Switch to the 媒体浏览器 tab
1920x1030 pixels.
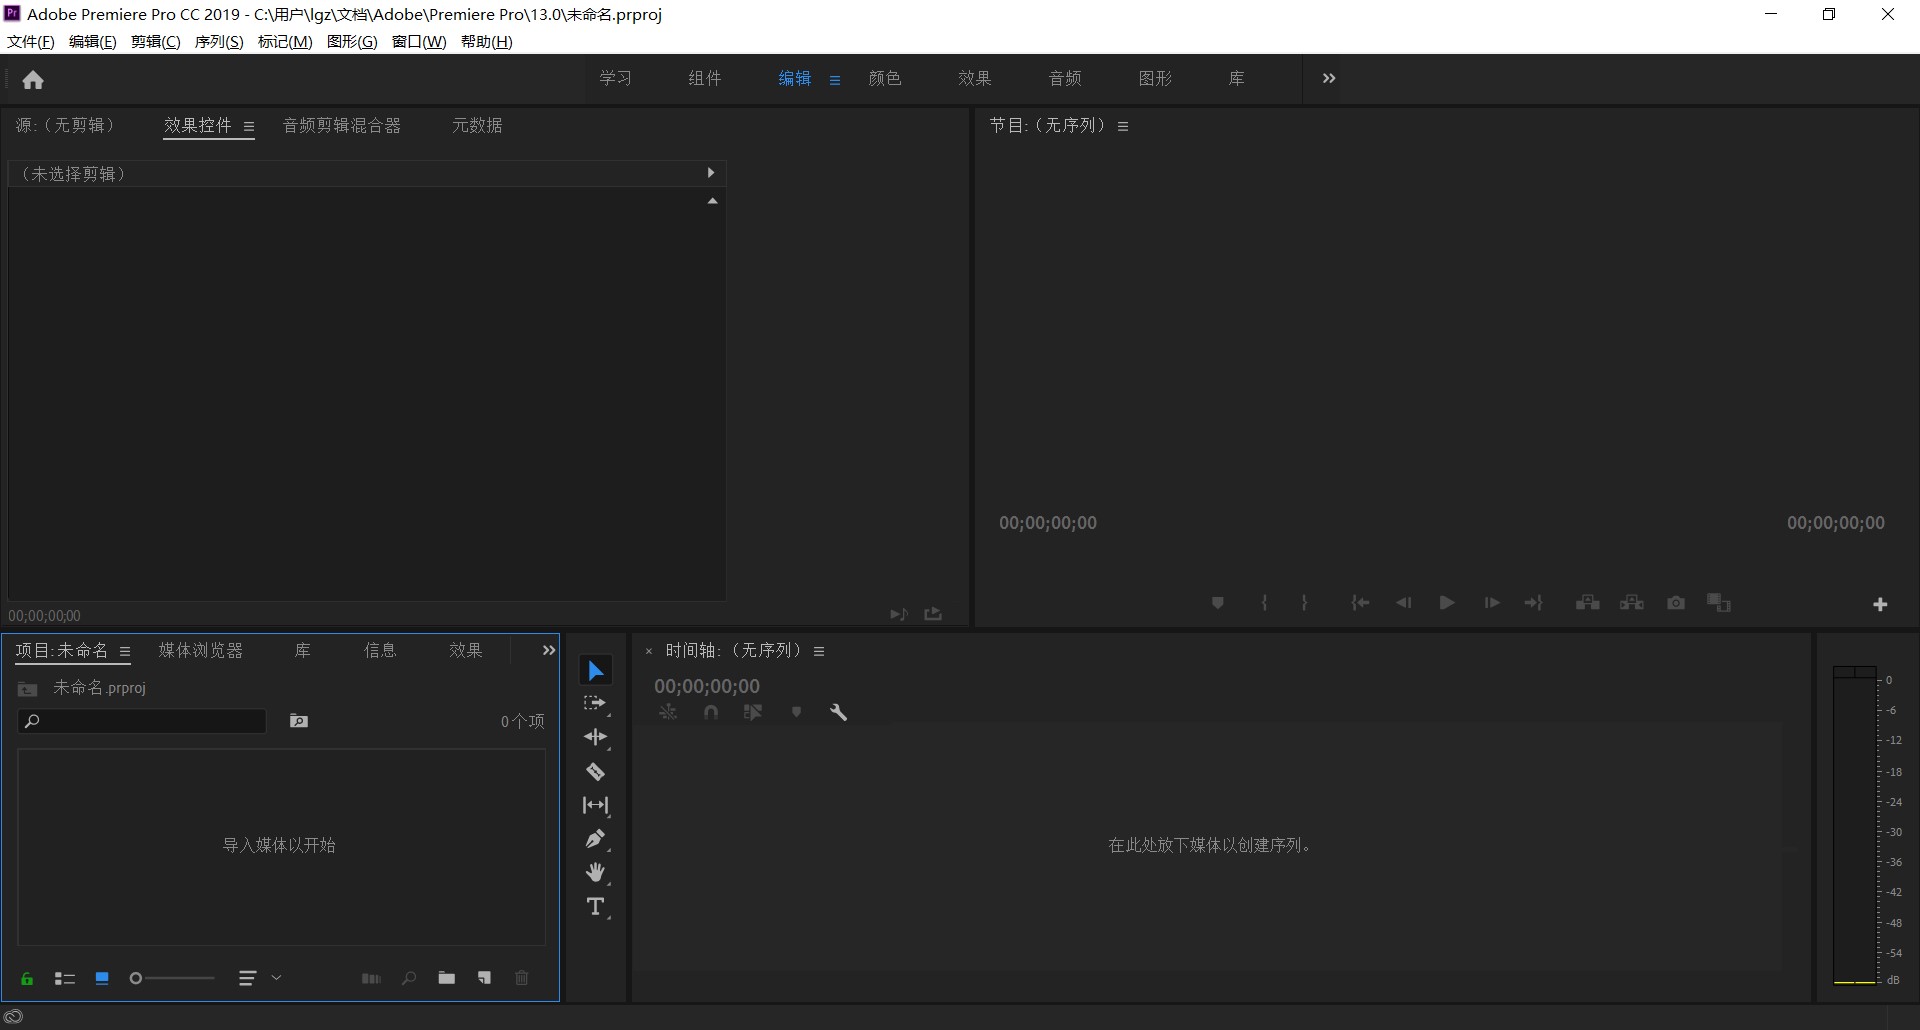200,650
